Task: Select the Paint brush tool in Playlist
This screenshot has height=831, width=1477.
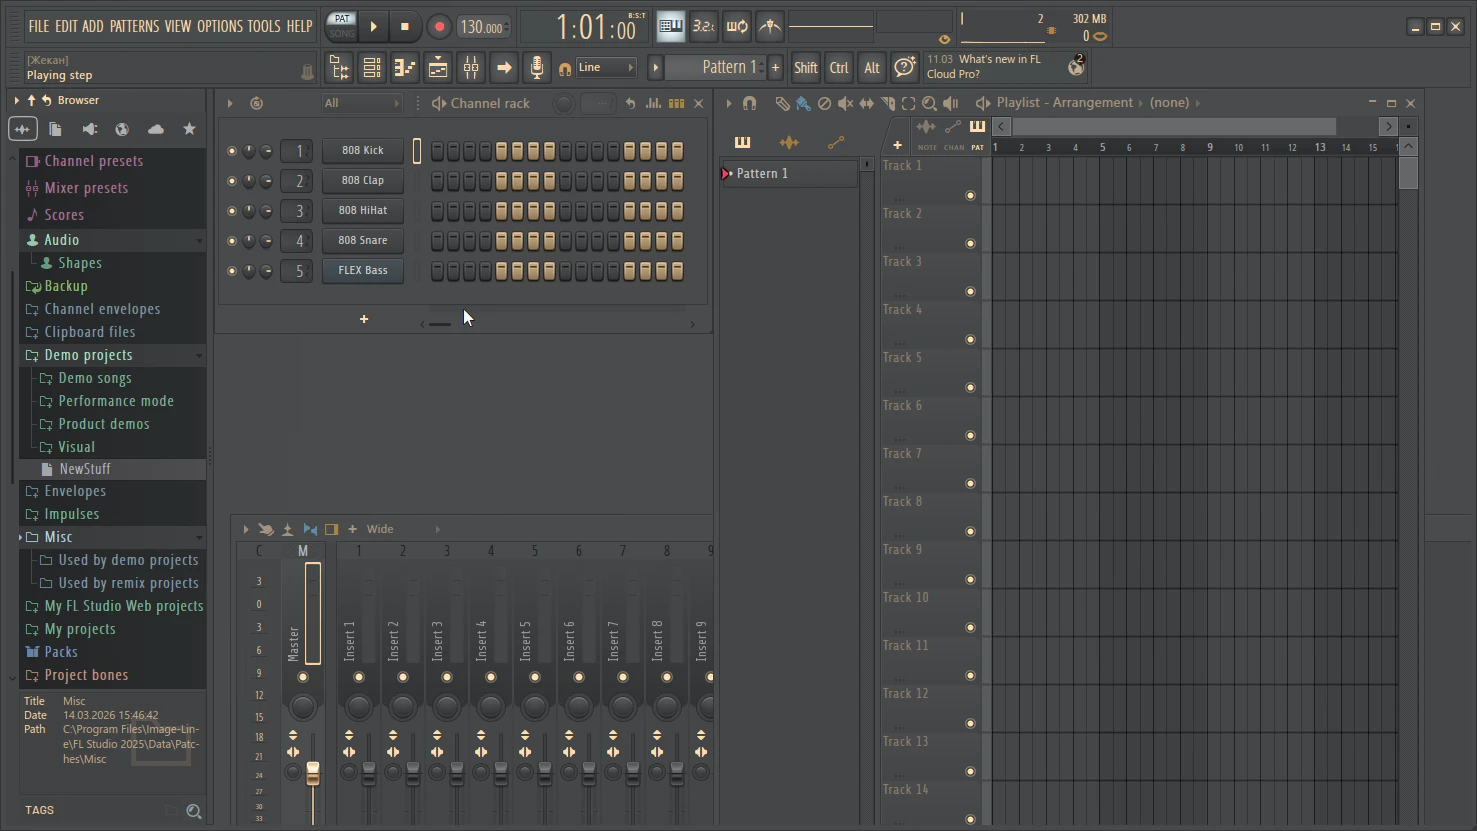Action: (803, 103)
